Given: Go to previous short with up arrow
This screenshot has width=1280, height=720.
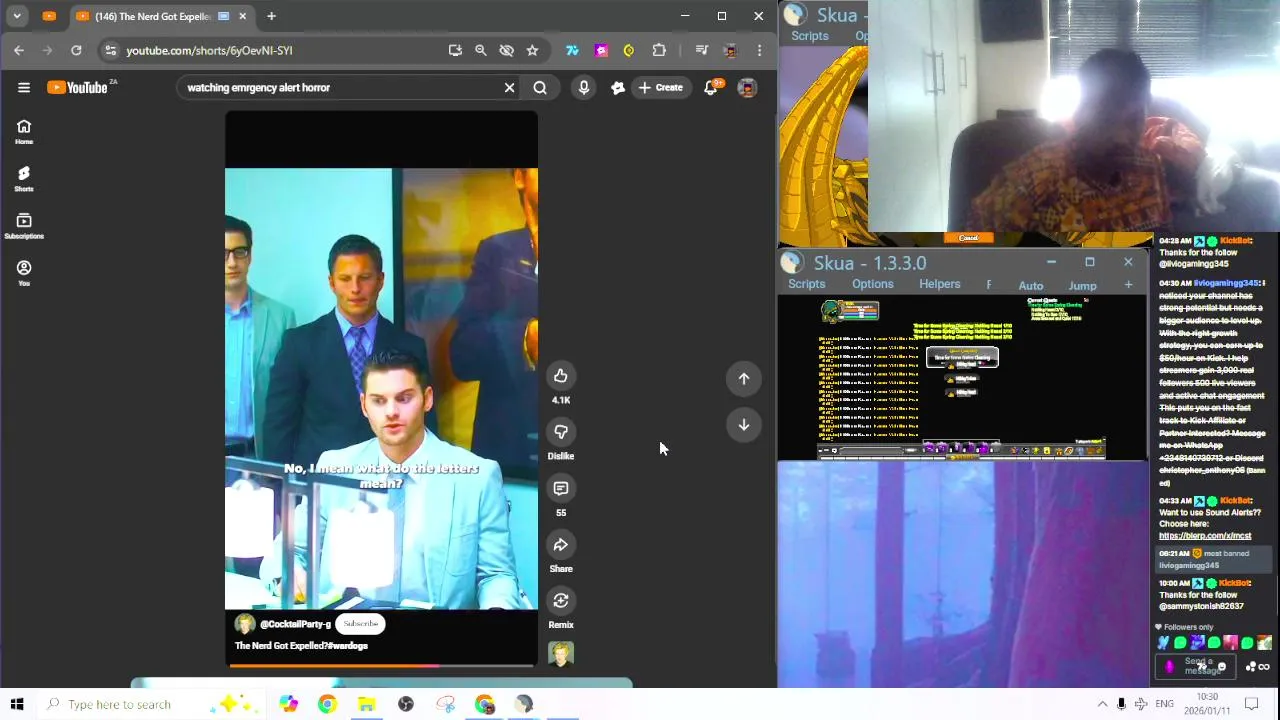Looking at the screenshot, I should tap(744, 378).
